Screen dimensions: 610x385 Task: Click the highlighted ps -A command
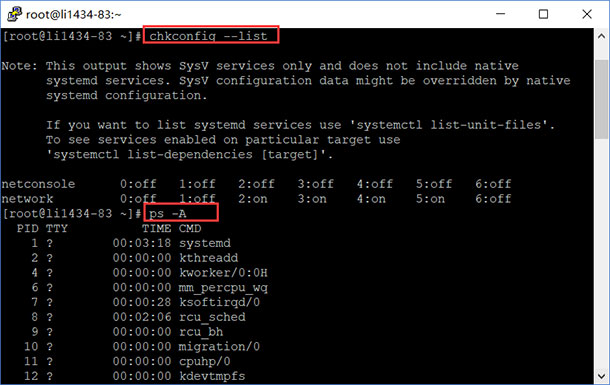pyautogui.click(x=168, y=214)
